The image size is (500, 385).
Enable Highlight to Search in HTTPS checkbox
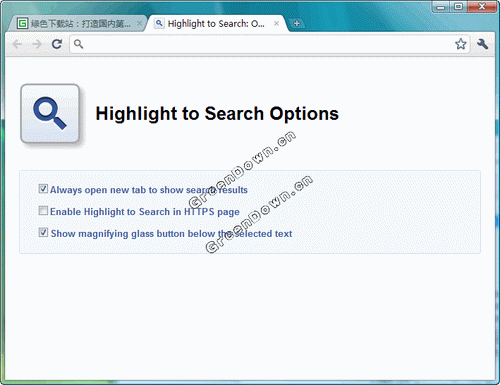(43, 210)
